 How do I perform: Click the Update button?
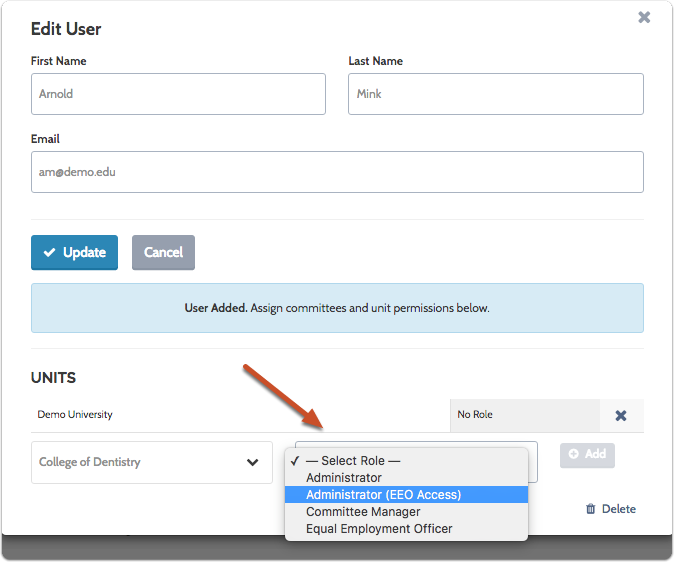(74, 252)
